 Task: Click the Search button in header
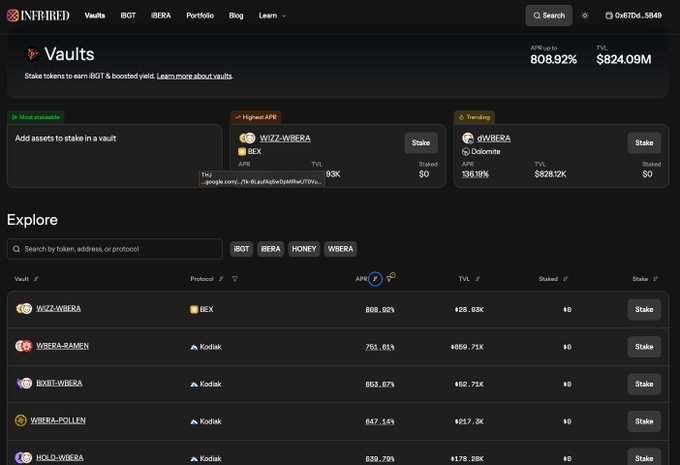pos(549,16)
